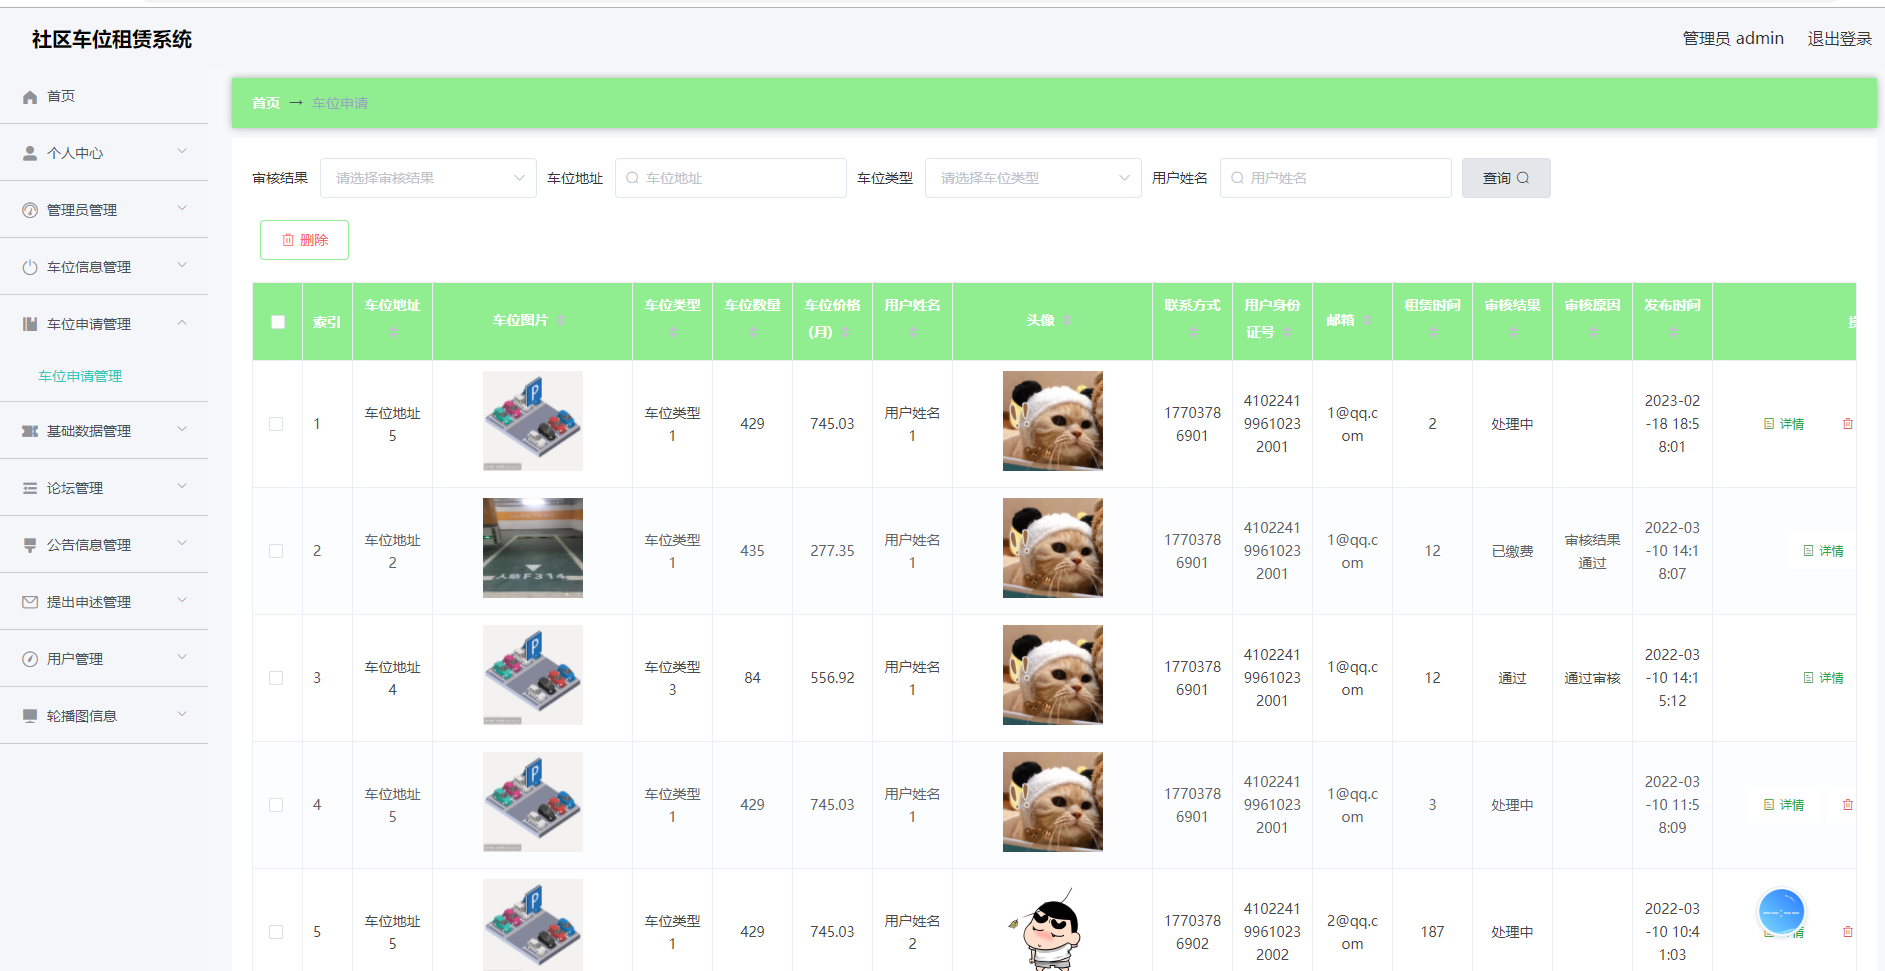Open the 请选择车位类型 dropdown
The image size is (1885, 971).
click(x=1032, y=177)
